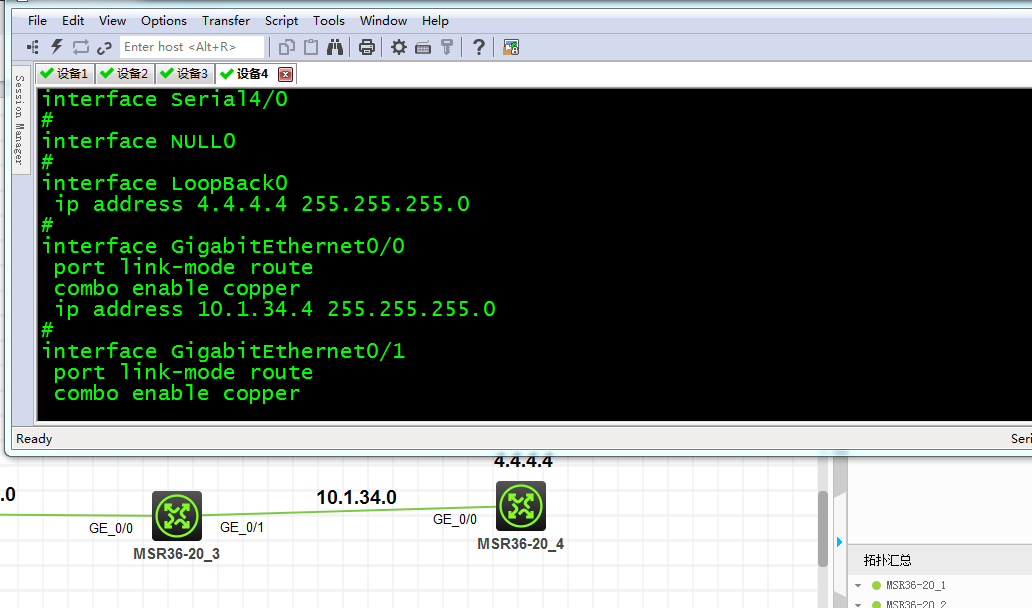Image resolution: width=1032 pixels, height=608 pixels.
Task: Click the Reconnect icon in the toolbar
Action: (80, 47)
